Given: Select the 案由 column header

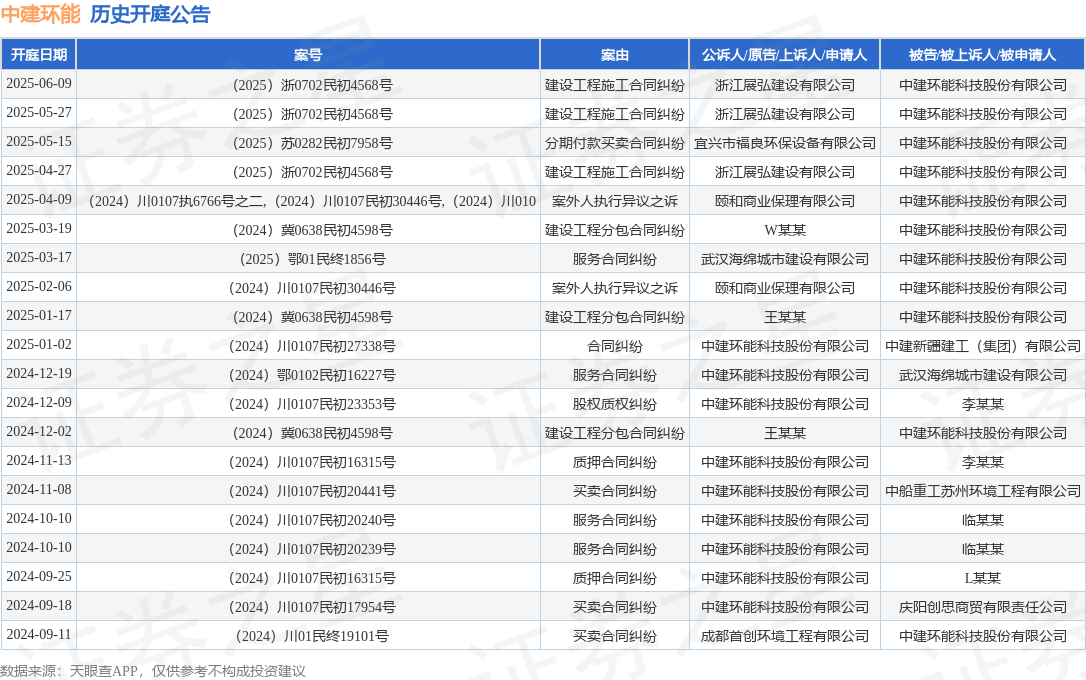Looking at the screenshot, I should click(x=614, y=55).
